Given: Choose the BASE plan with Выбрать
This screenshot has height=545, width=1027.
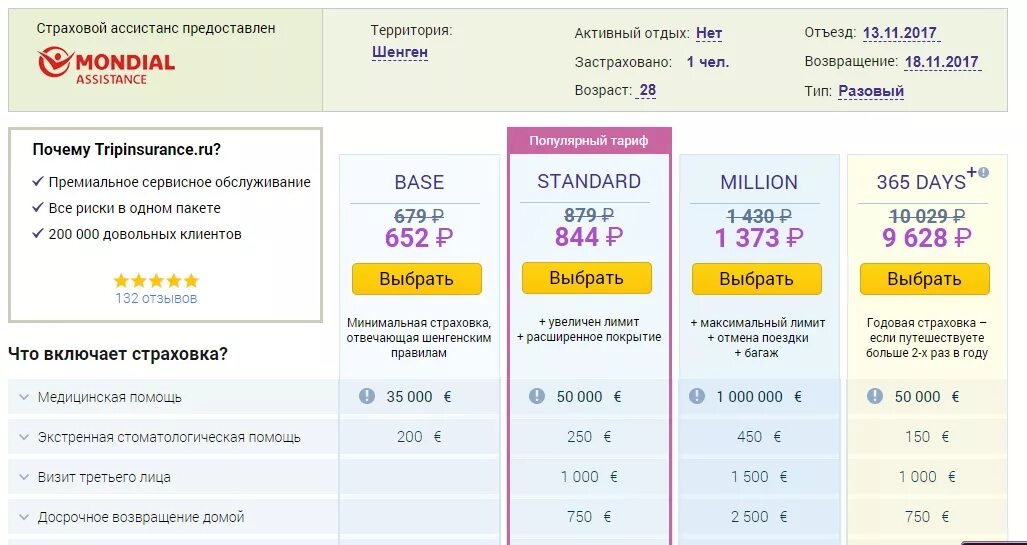Looking at the screenshot, I should coord(417,279).
